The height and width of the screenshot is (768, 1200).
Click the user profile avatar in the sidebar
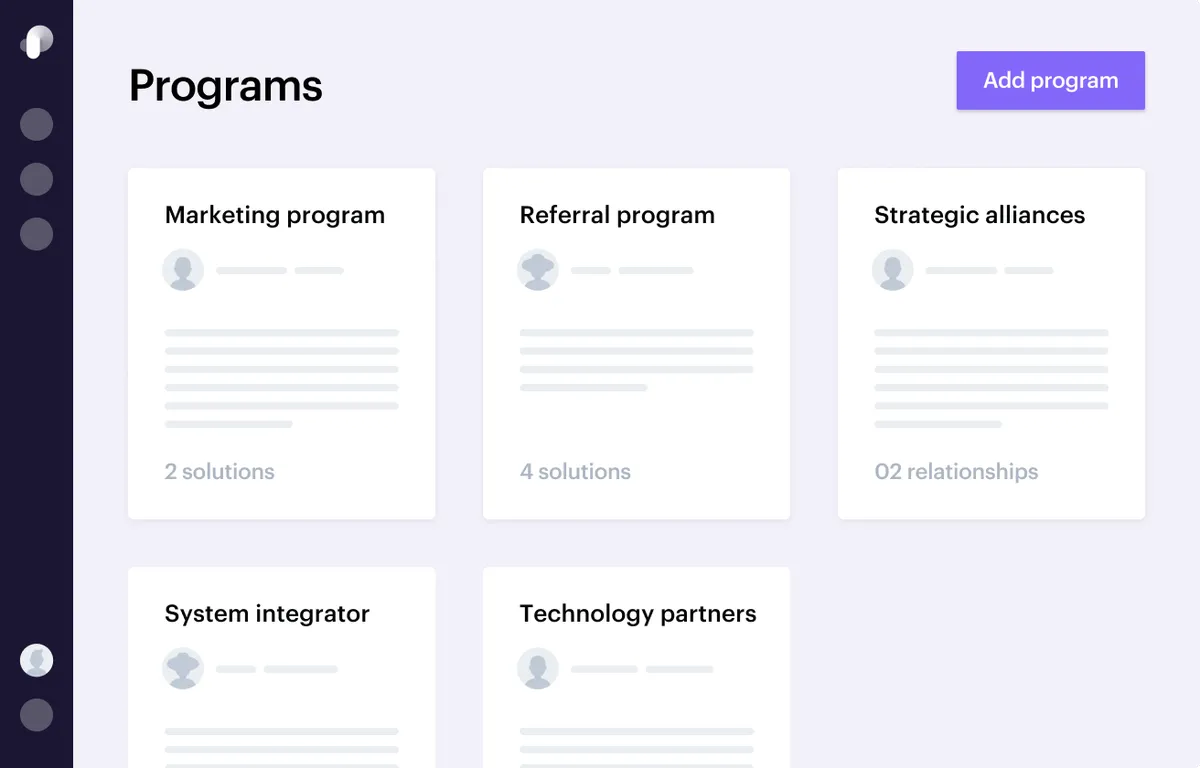[x=36, y=660]
